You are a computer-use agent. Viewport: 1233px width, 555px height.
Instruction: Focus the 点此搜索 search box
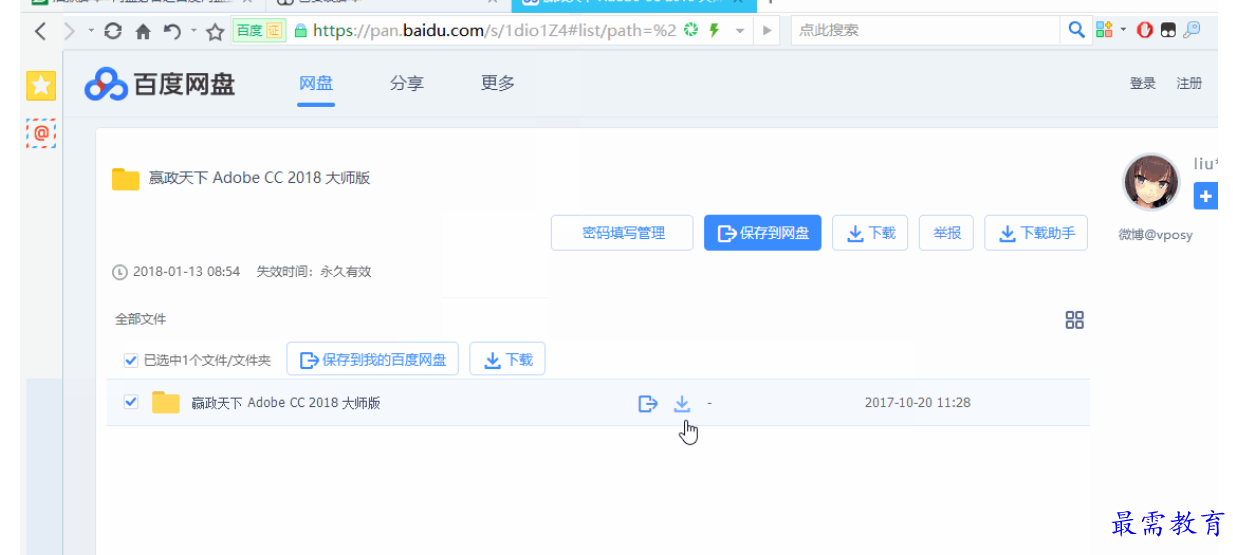point(925,30)
